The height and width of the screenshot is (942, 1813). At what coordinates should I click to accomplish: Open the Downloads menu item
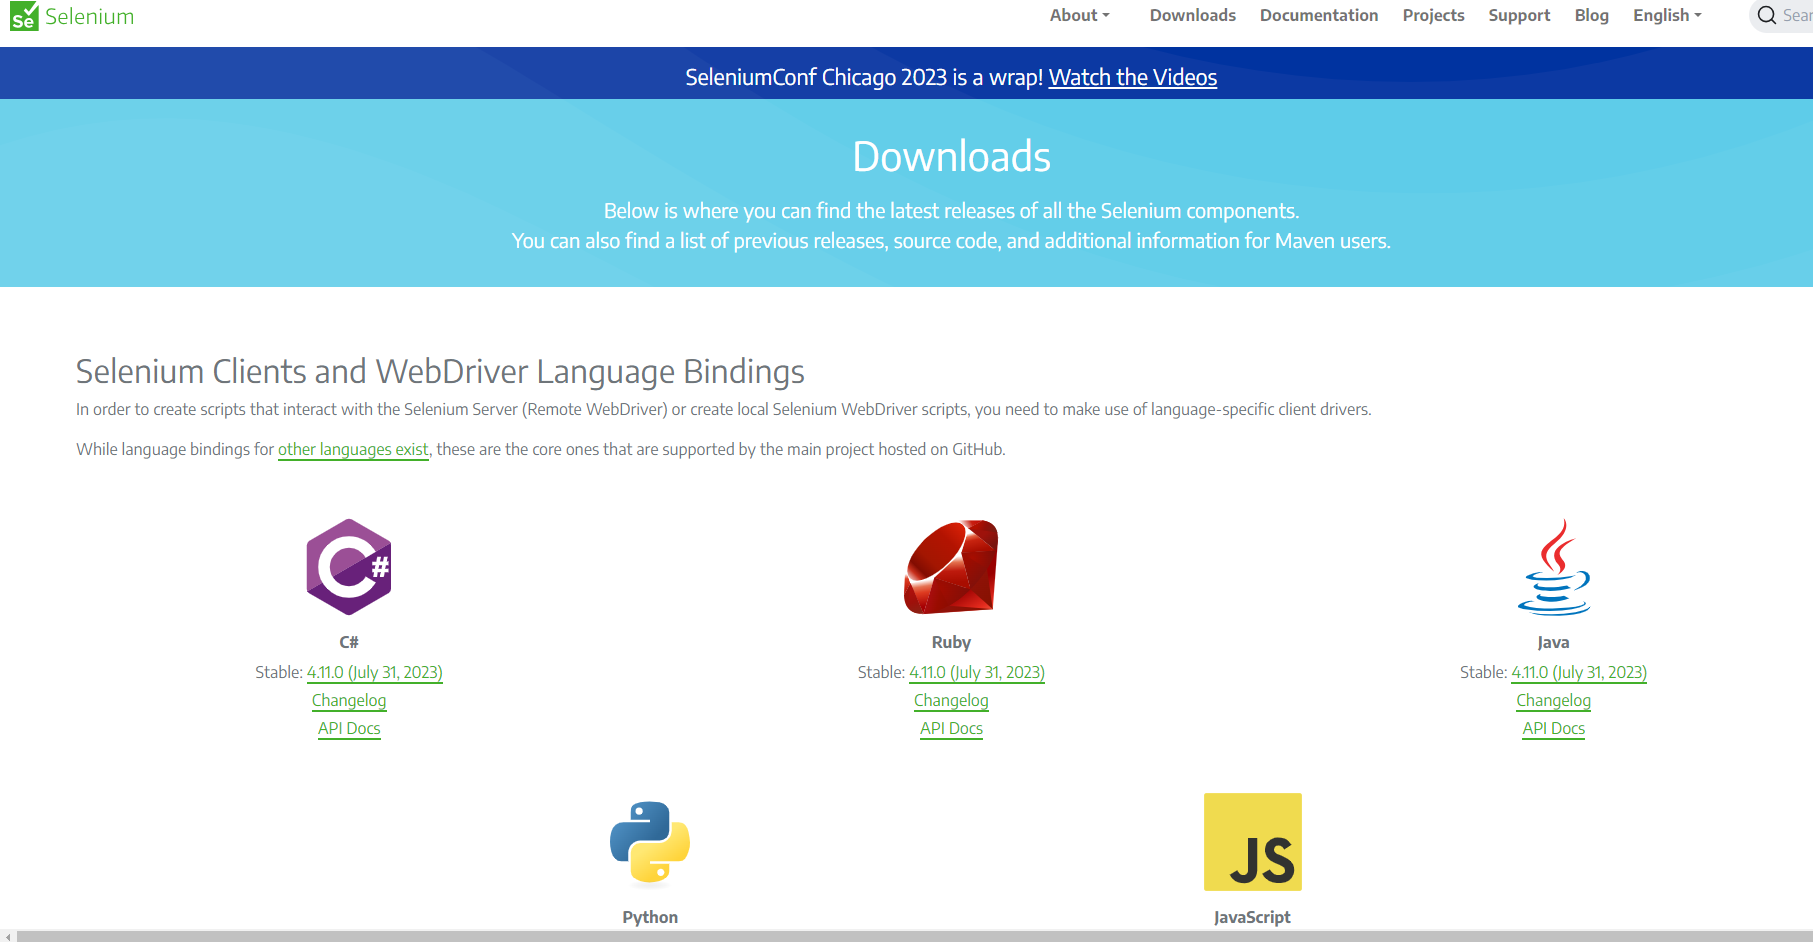(x=1193, y=15)
